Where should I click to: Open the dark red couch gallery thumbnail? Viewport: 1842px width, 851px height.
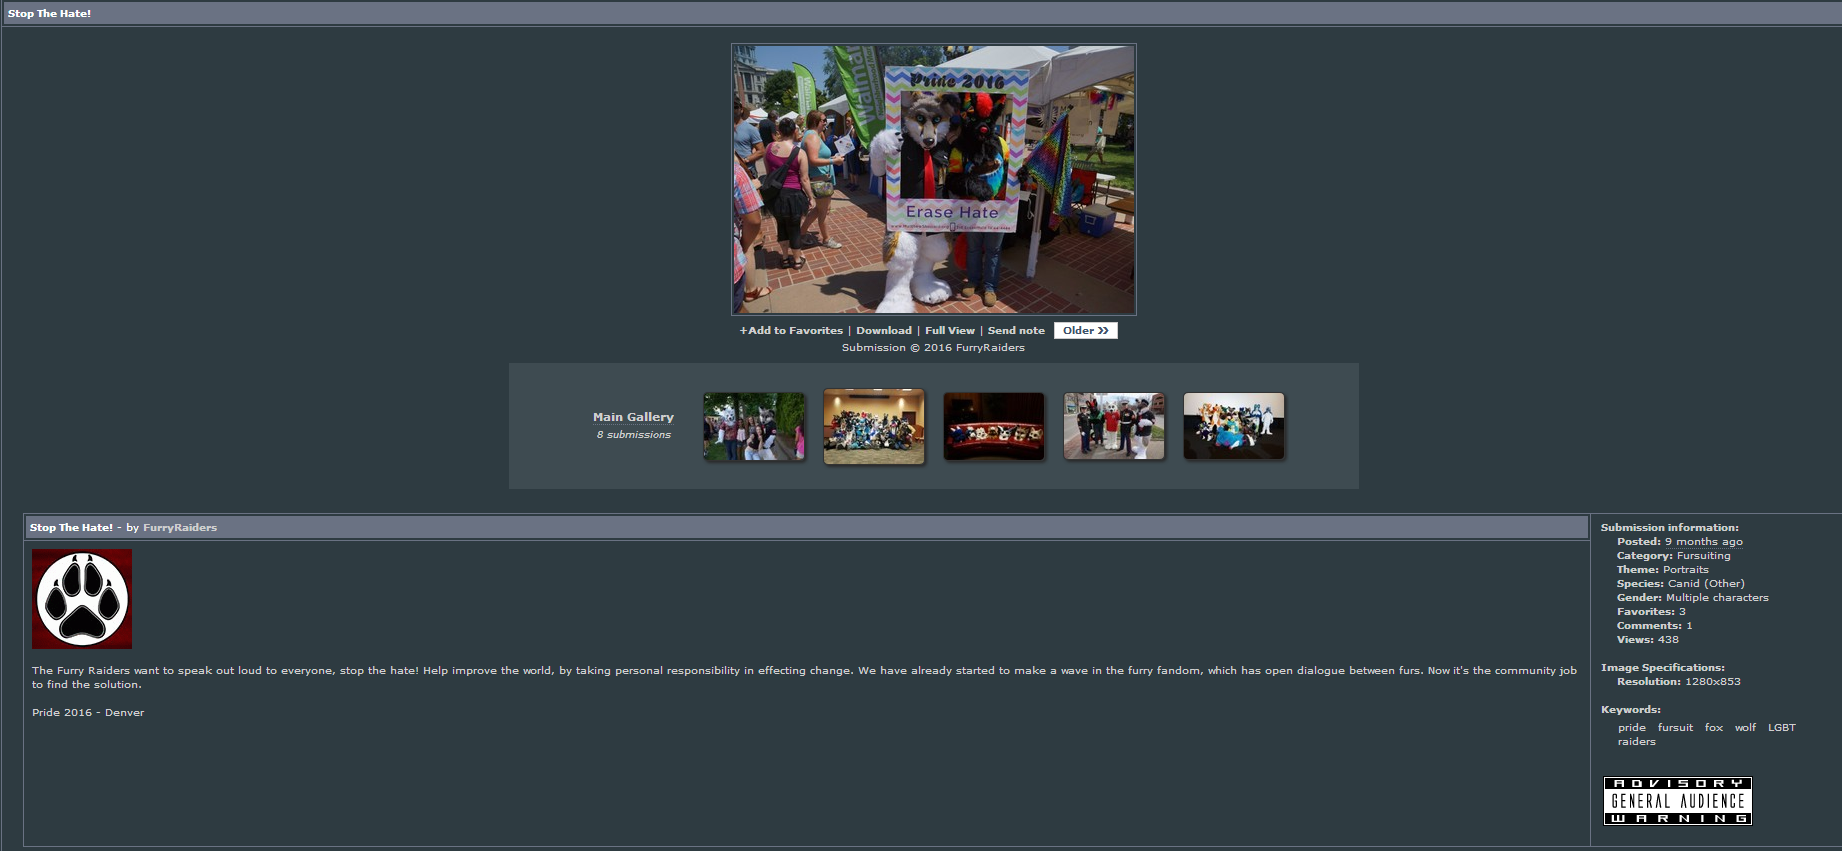click(994, 426)
